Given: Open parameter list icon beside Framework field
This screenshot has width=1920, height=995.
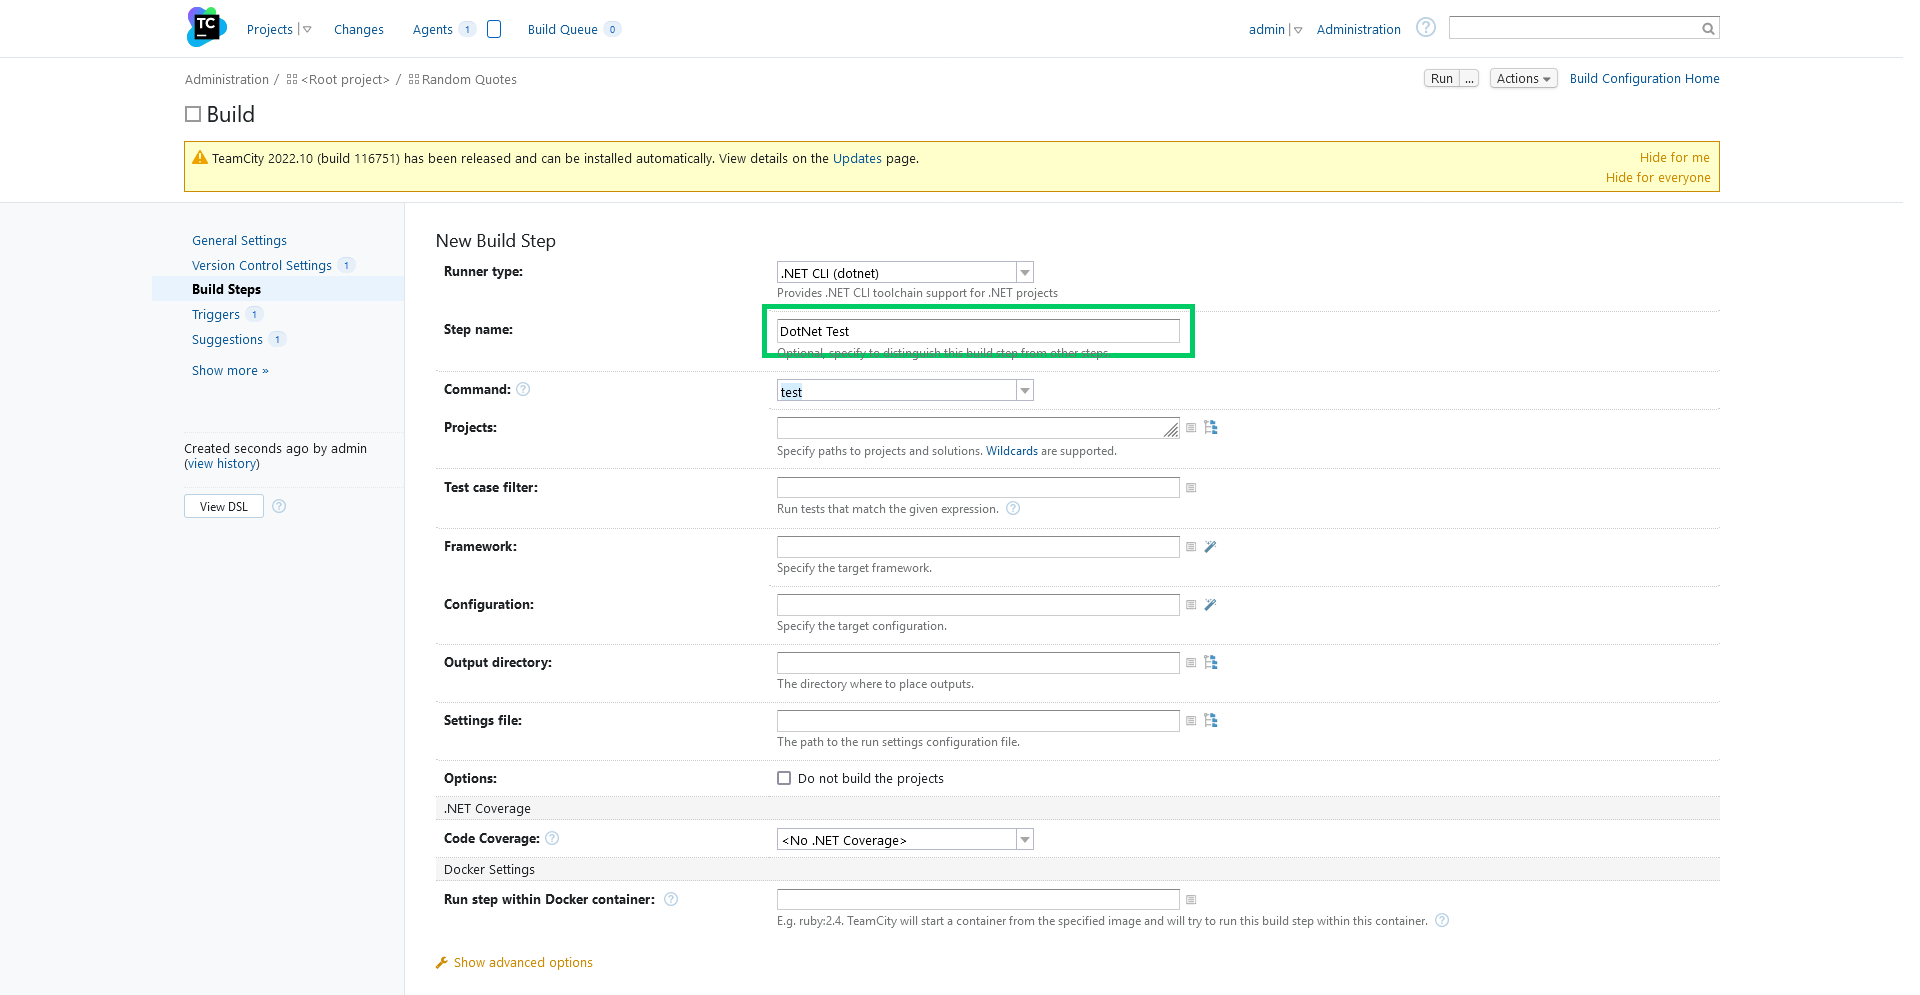Looking at the screenshot, I should tap(1191, 547).
